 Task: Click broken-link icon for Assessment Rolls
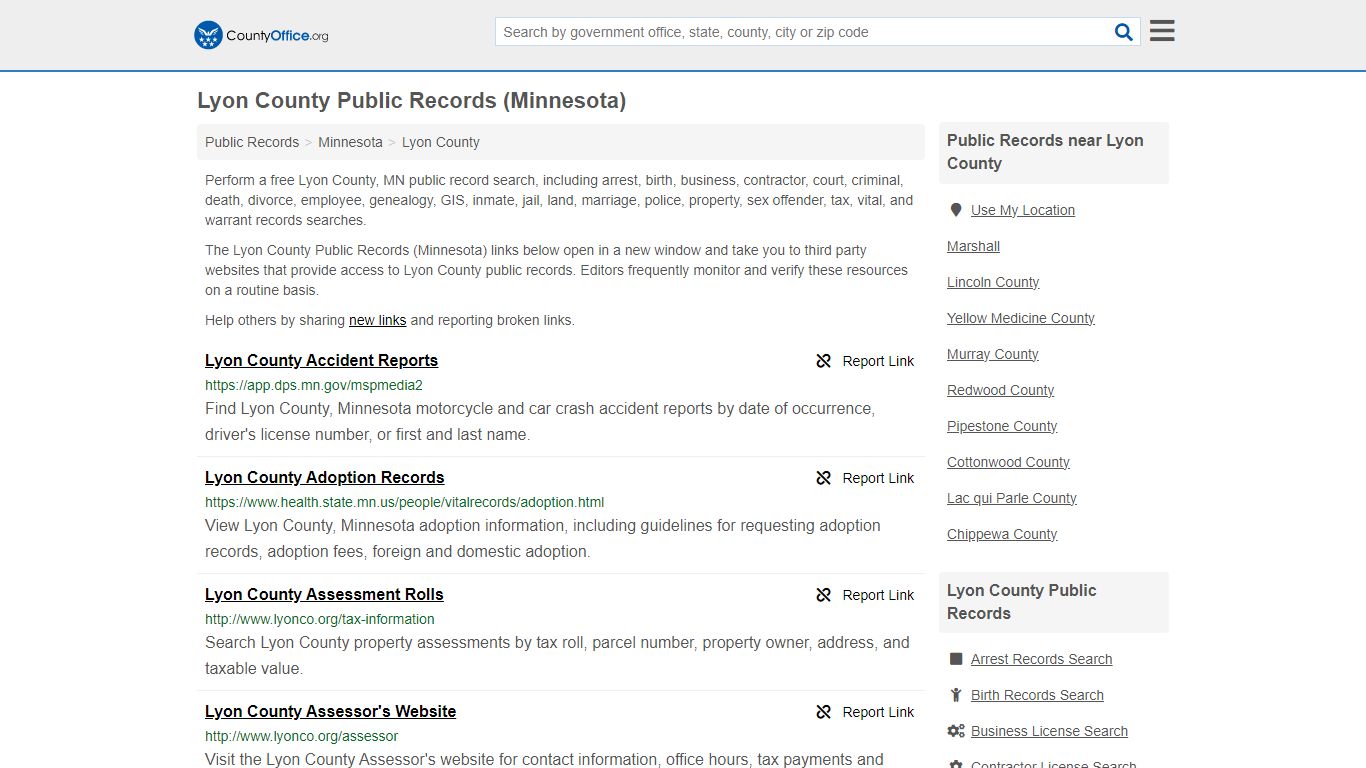(x=824, y=595)
